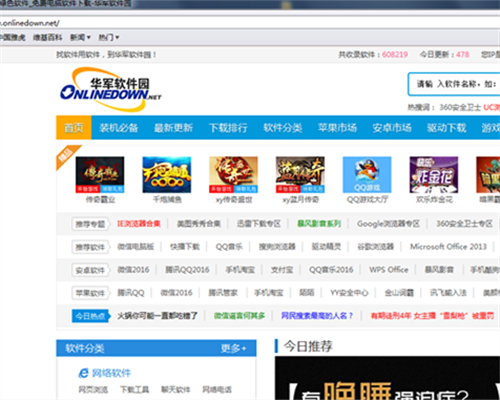Viewport: 500px width, 400px height.
Task: Open the 搜狗浏览器 link
Action: [x=277, y=247]
